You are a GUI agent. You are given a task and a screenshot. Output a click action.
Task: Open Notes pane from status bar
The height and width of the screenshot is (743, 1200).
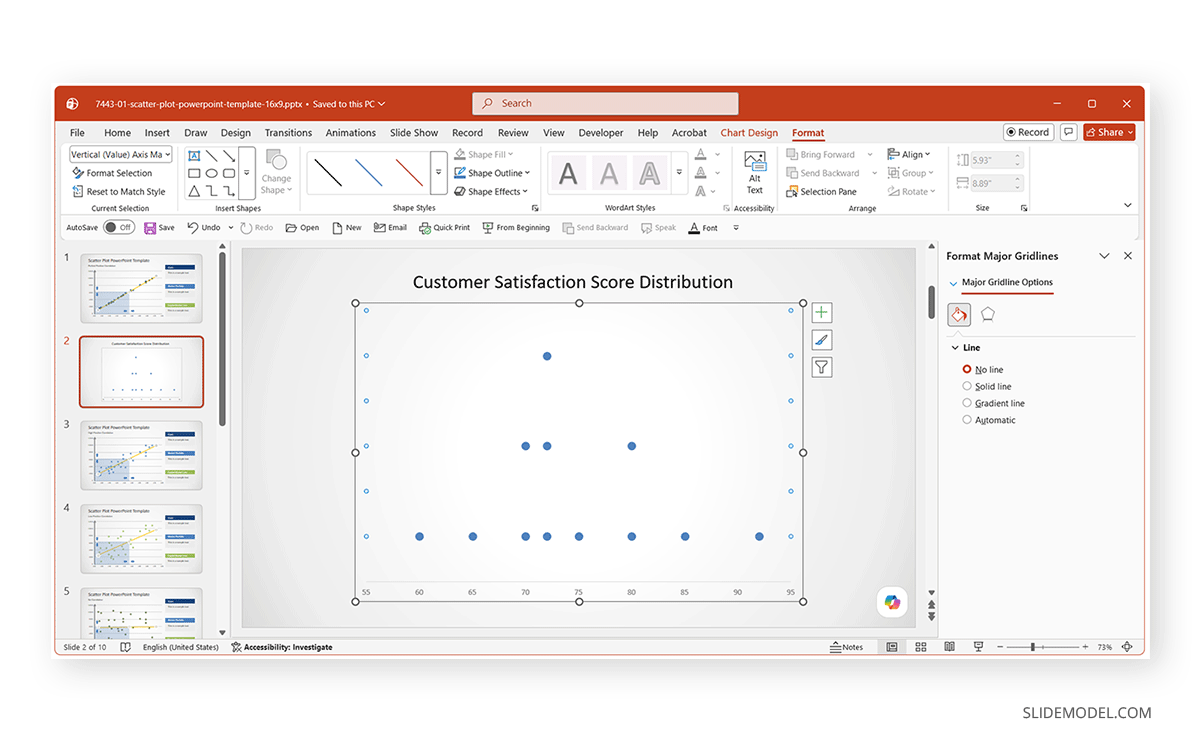pos(847,647)
